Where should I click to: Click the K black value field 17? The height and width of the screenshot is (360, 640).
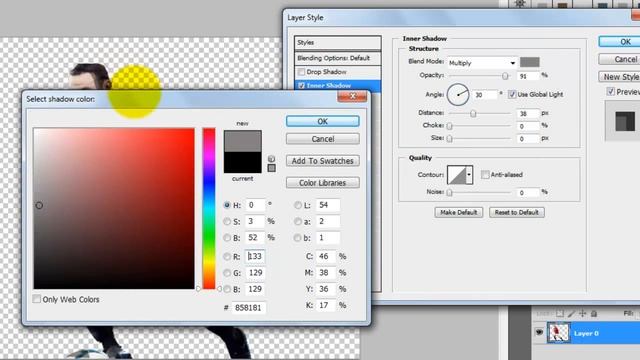pos(326,305)
